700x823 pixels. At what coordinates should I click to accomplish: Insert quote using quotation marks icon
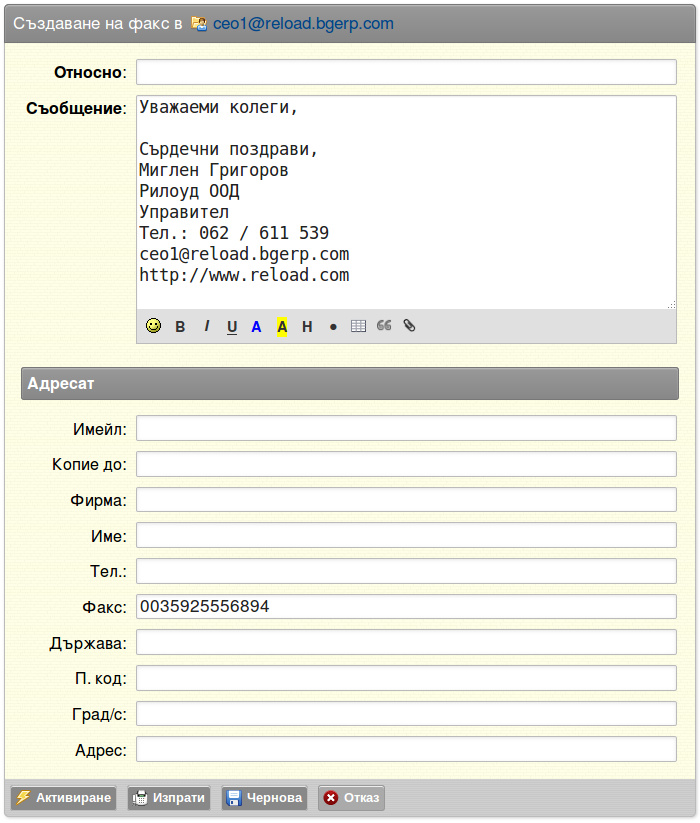(x=384, y=325)
